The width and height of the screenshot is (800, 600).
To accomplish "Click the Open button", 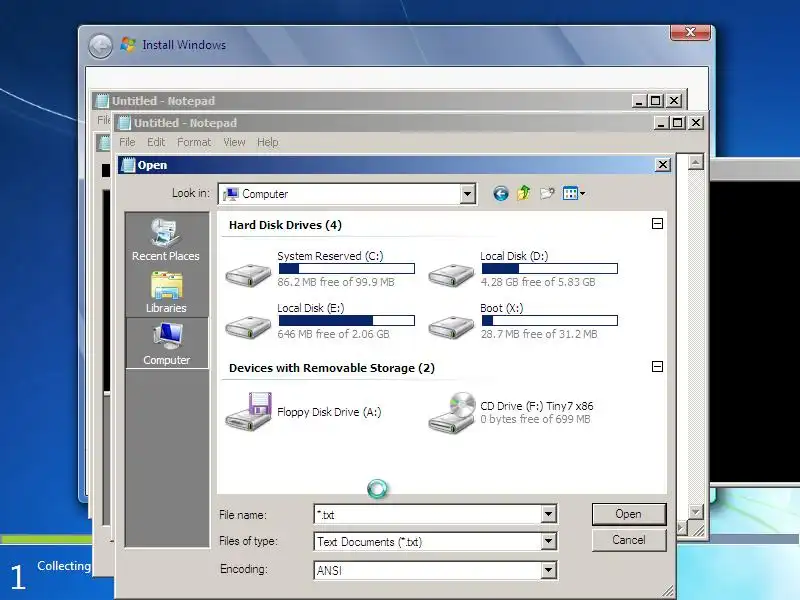I will pyautogui.click(x=629, y=514).
